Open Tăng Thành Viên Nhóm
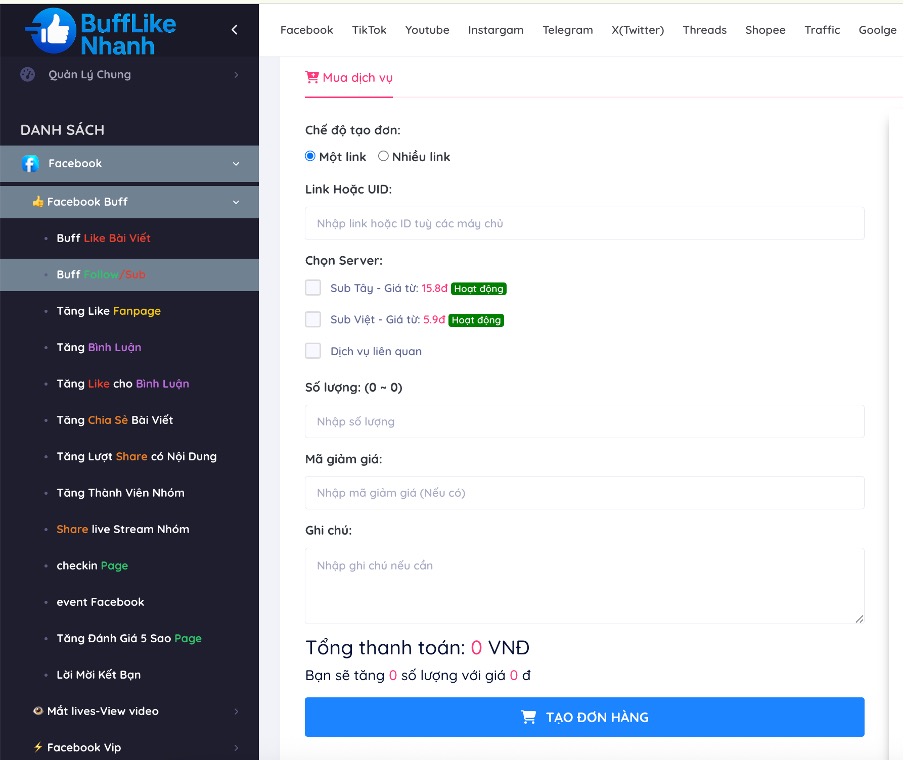 coord(120,493)
